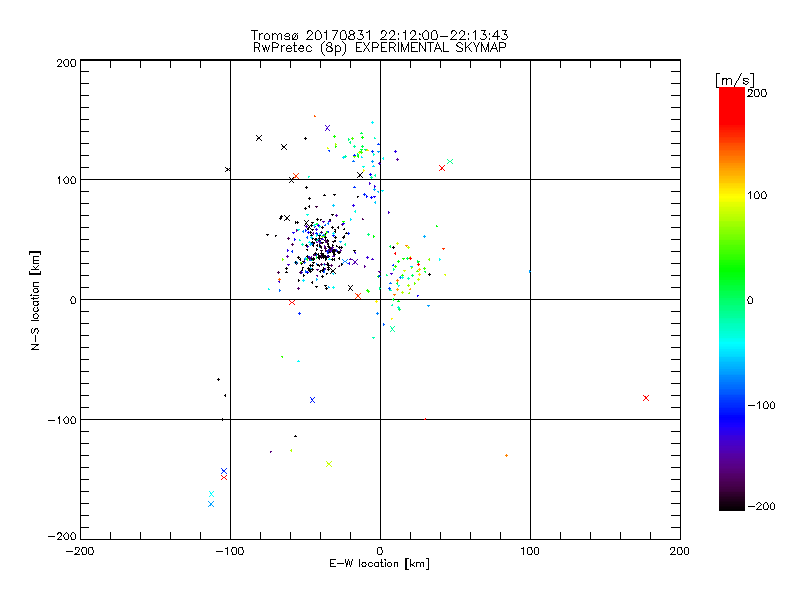The width and height of the screenshot is (800, 600).
Task: Click the colorbar '100' label
Action: 757,195
